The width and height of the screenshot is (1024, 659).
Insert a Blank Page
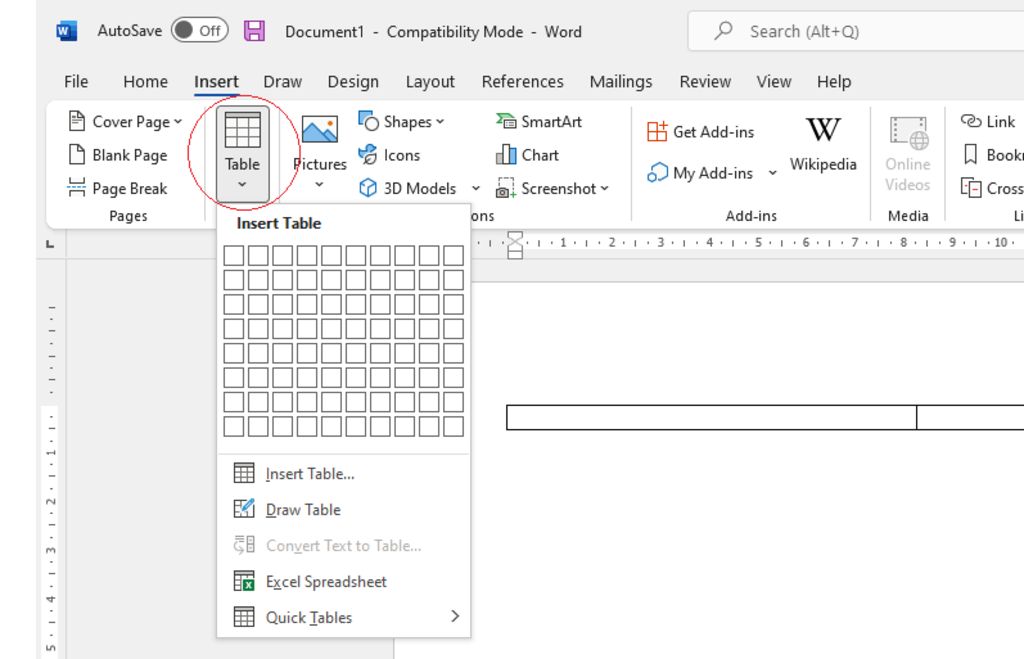point(118,155)
